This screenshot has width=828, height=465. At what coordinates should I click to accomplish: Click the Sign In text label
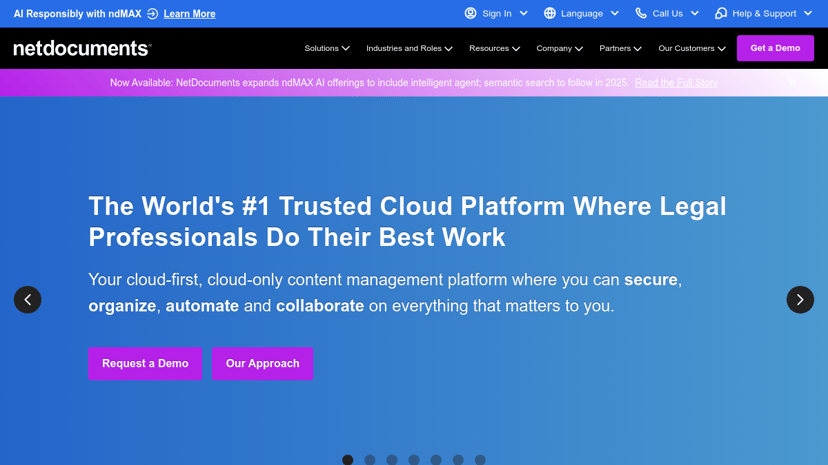[x=496, y=14]
